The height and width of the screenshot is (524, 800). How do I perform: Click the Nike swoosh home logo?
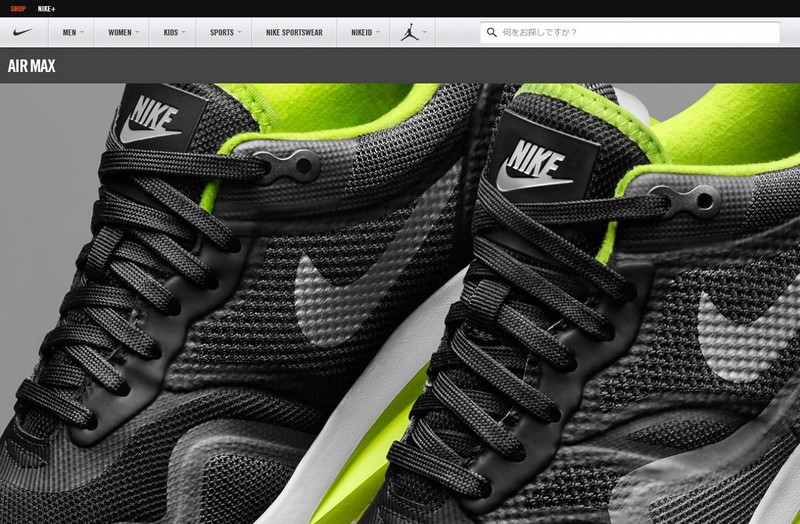23,32
